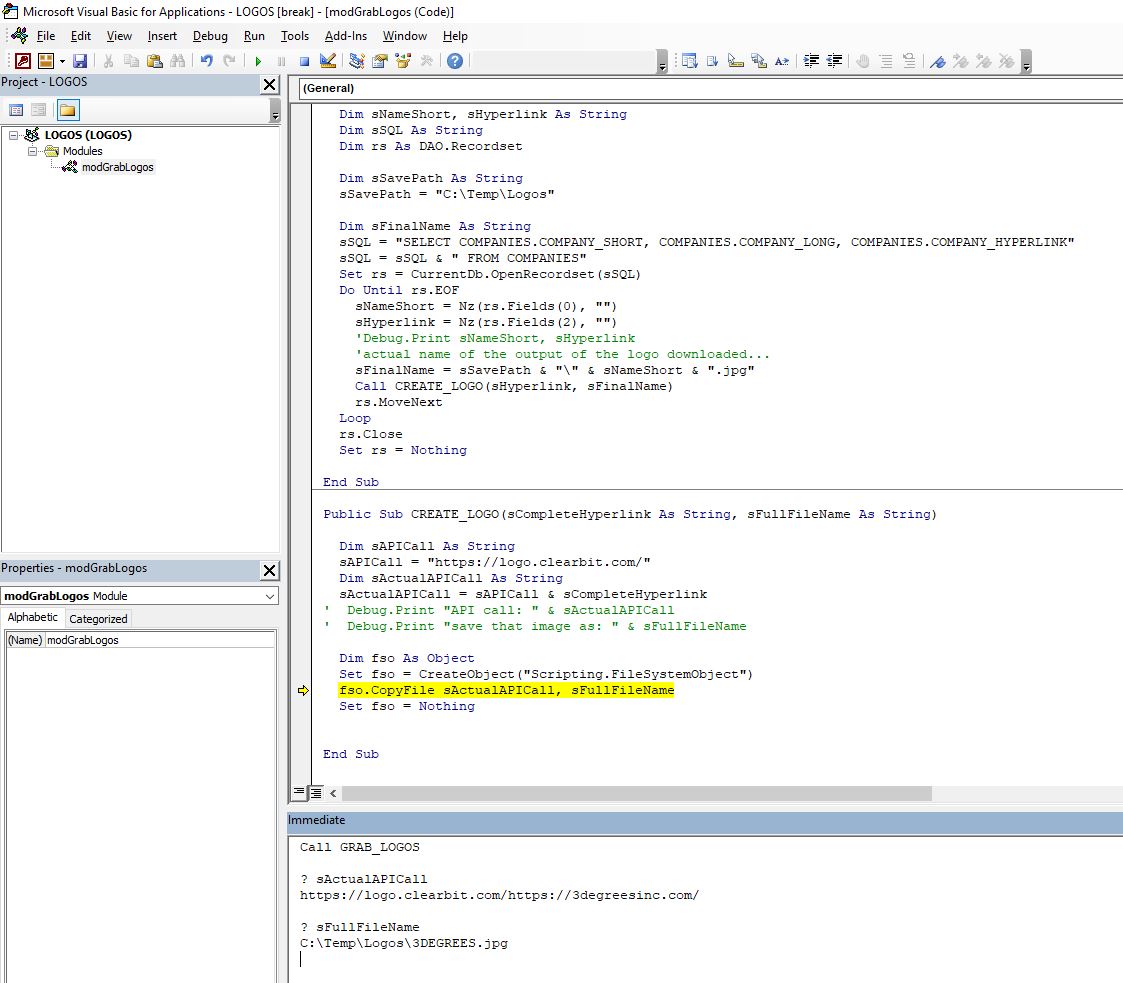This screenshot has width=1123, height=983.
Task: Select the Indent icon in the Edit toolbar
Action: coord(810,60)
